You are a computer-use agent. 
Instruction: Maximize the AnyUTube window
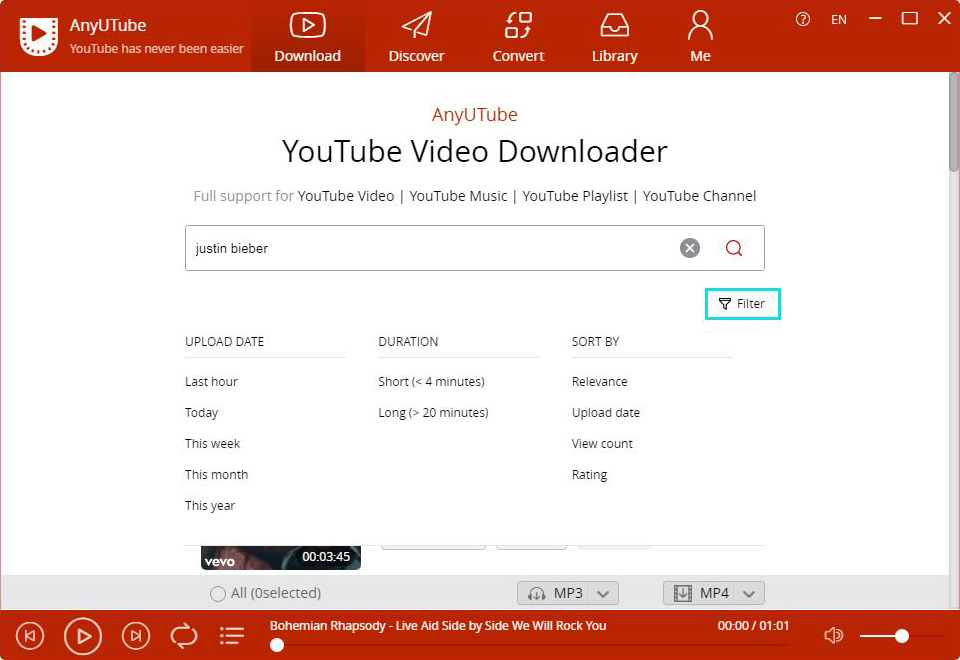(909, 19)
